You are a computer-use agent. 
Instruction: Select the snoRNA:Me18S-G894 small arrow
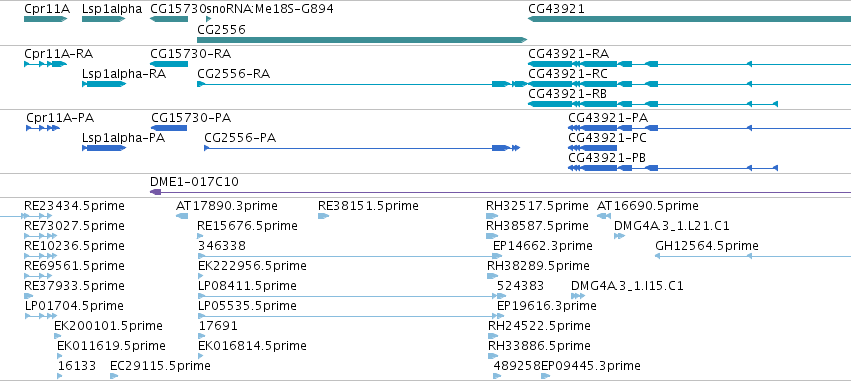pos(209,19)
